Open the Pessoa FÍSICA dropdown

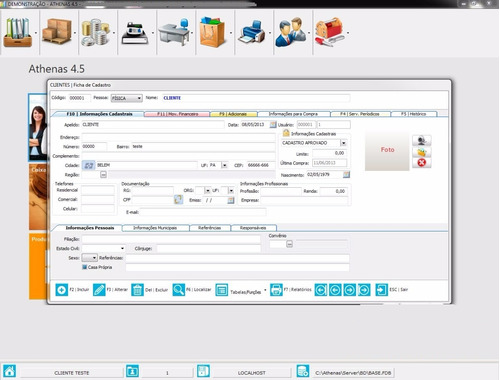[127, 98]
